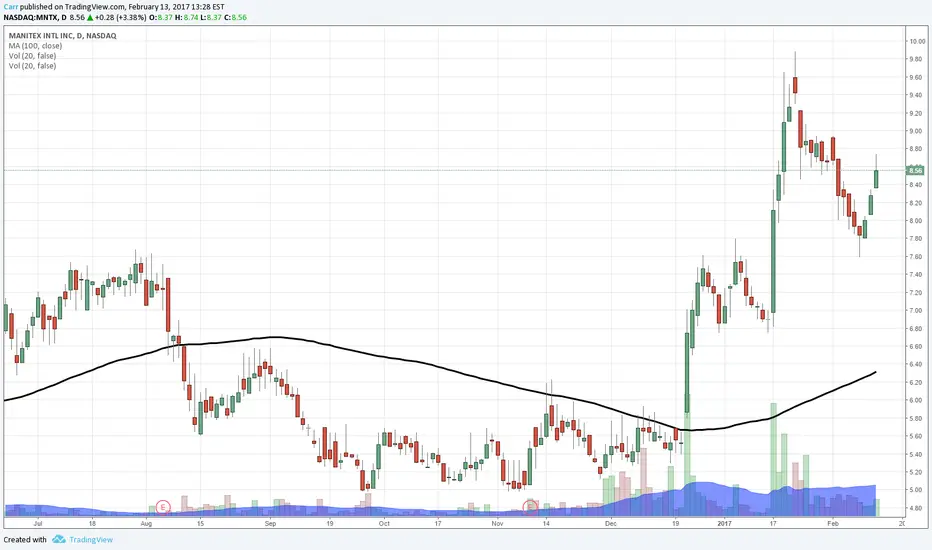The height and width of the screenshot is (550, 932).
Task: Click the 4.80 price axis label
Action: click(x=915, y=508)
